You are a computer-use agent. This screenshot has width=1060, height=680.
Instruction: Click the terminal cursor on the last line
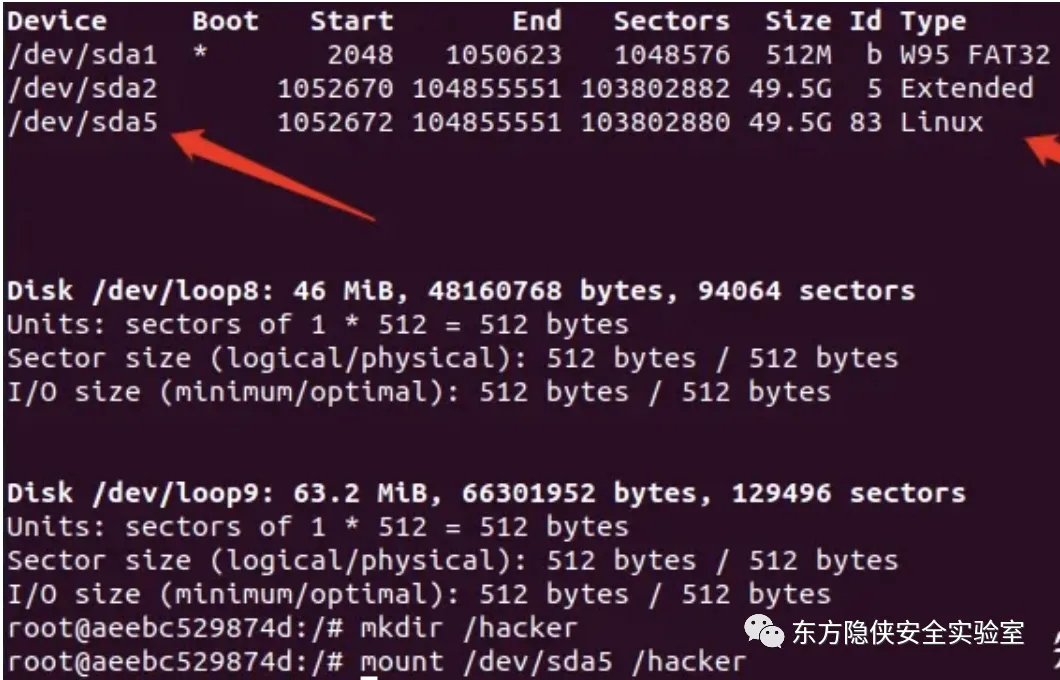(x=368, y=677)
